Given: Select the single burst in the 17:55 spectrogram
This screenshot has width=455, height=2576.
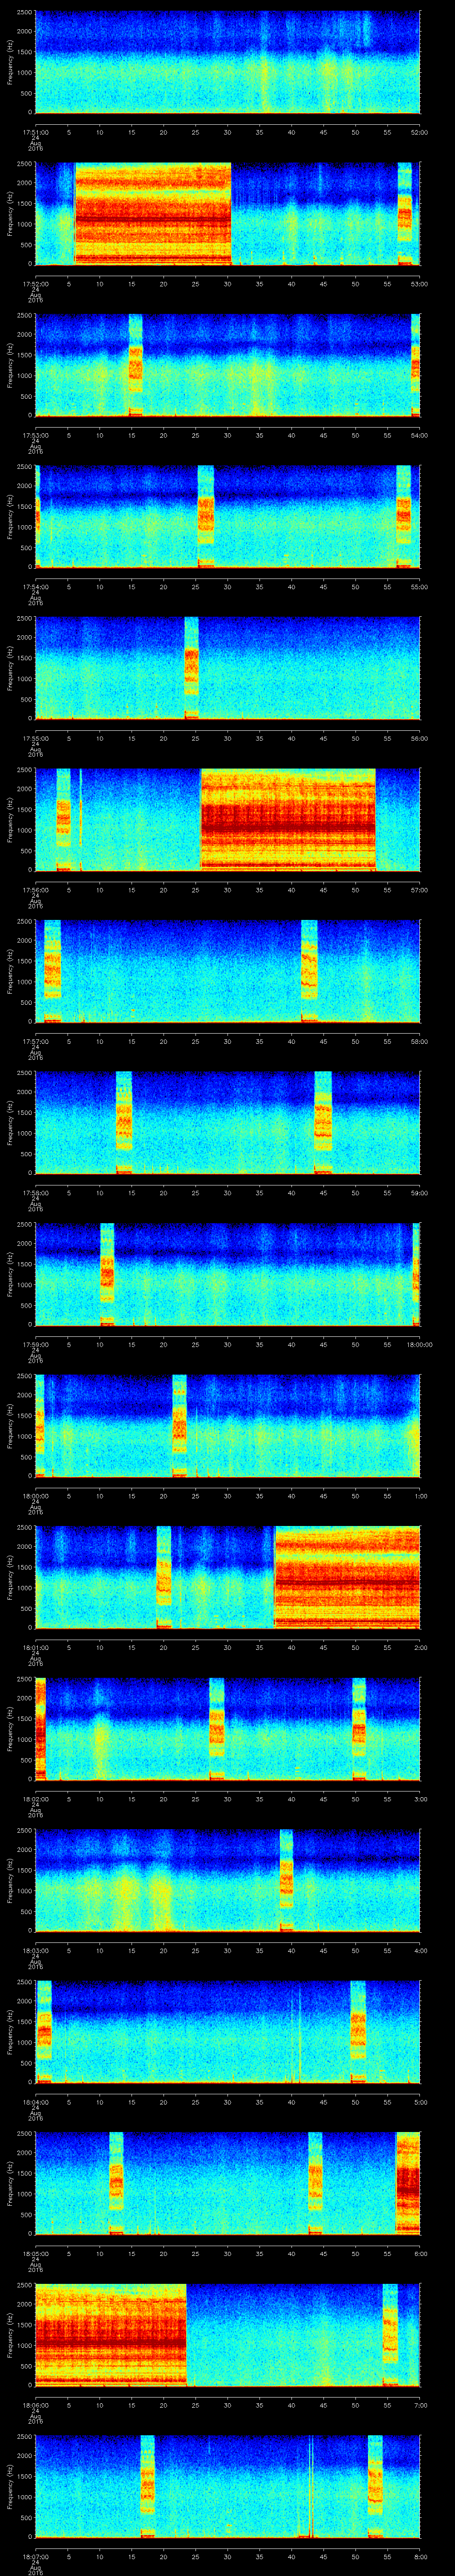Looking at the screenshot, I should (191, 668).
